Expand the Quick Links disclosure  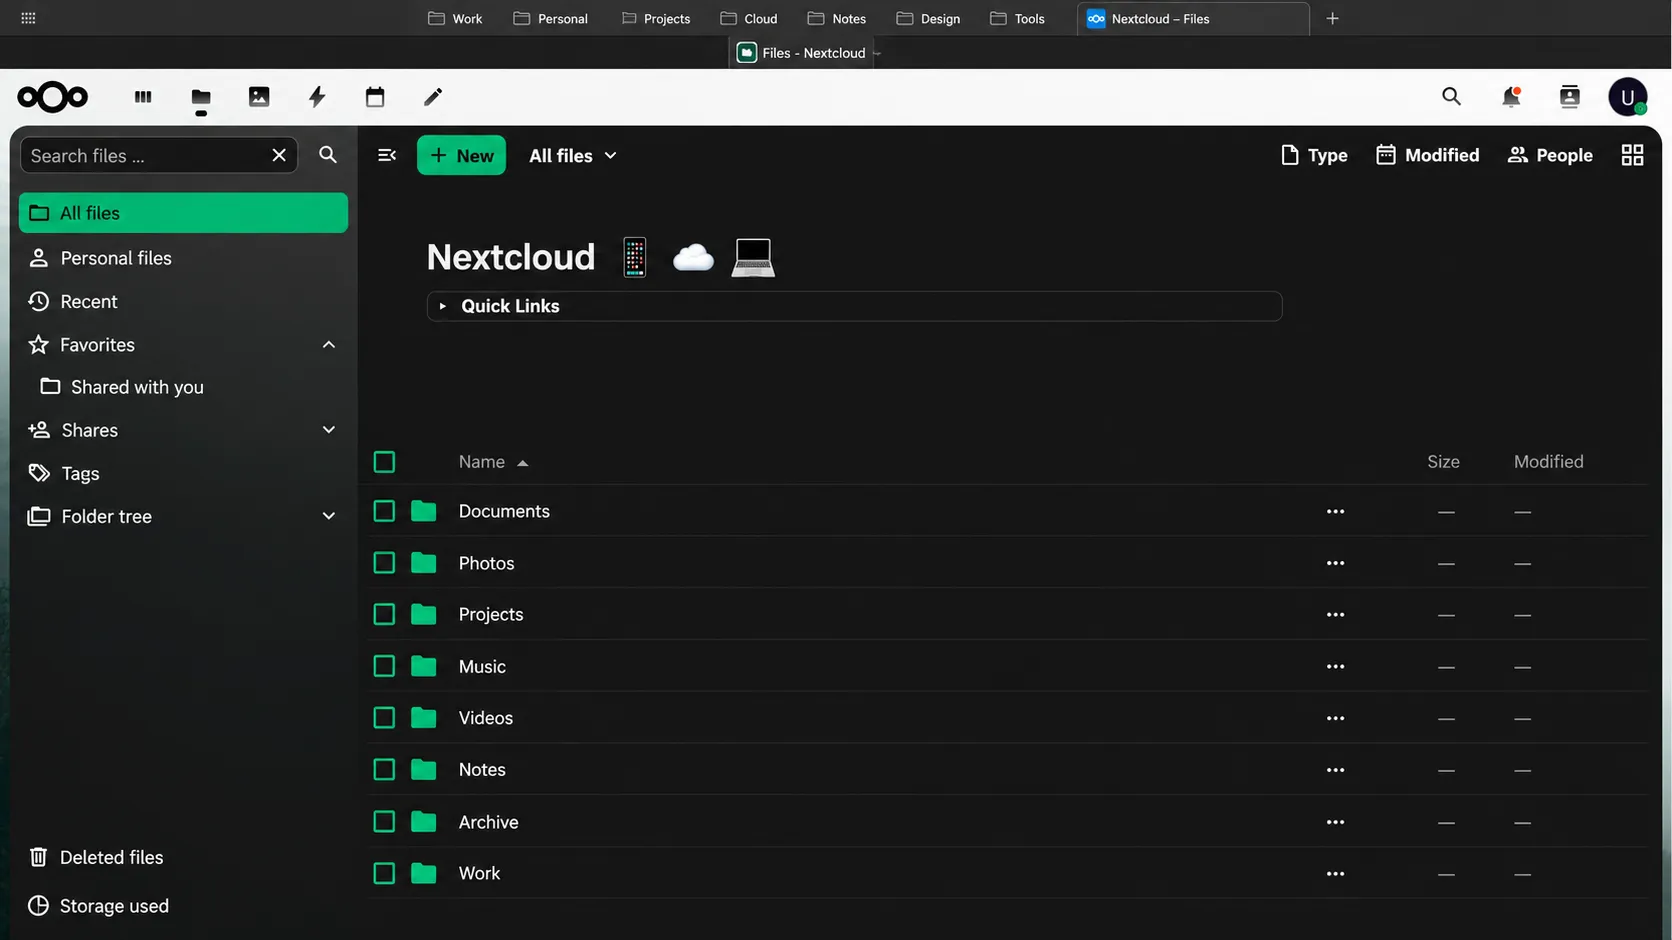tap(854, 306)
